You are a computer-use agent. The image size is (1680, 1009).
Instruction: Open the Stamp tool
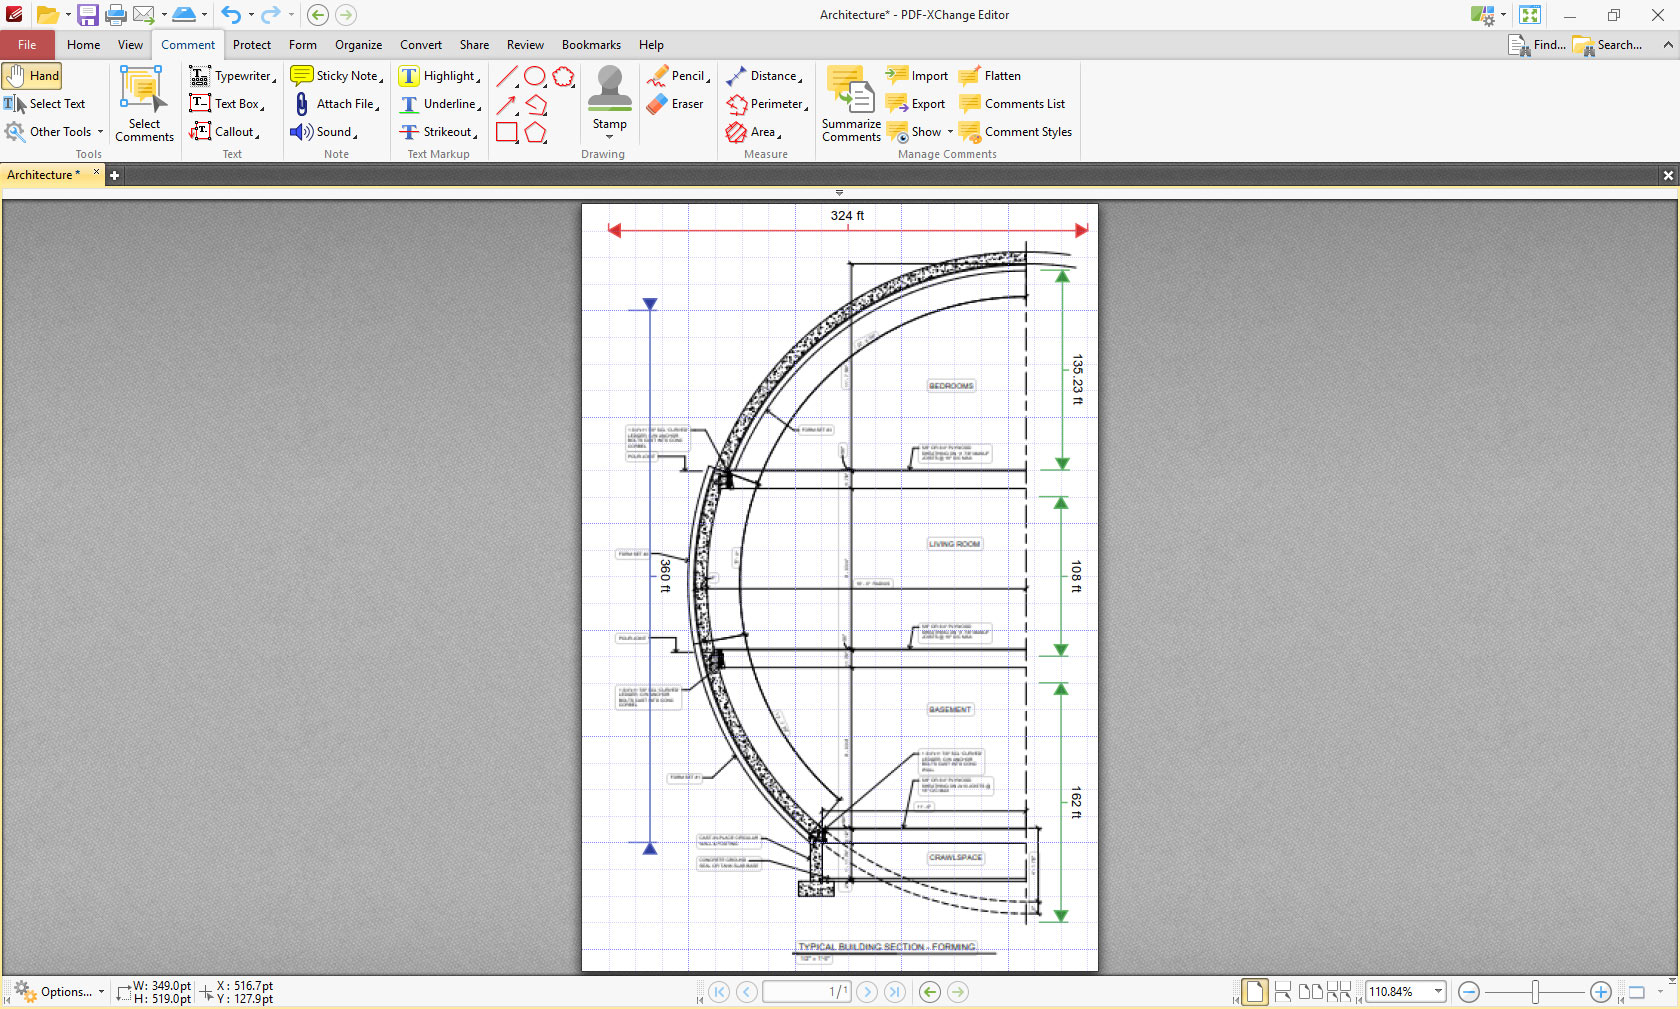(609, 100)
